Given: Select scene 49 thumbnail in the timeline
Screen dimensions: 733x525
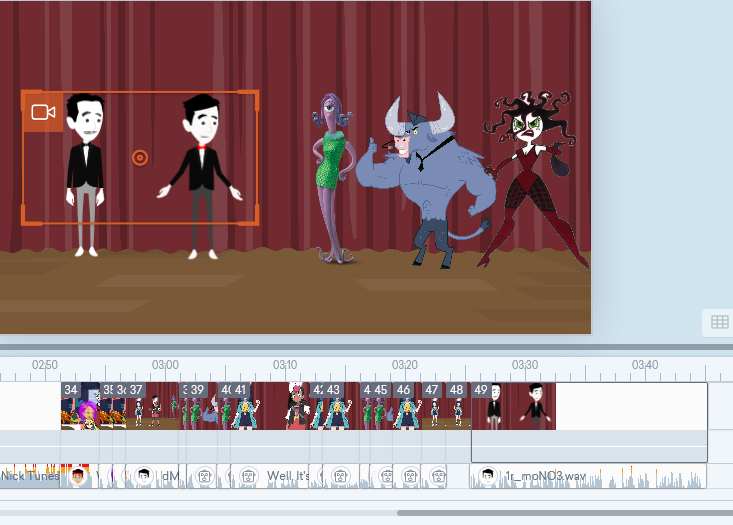Looking at the screenshot, I should coord(514,406).
